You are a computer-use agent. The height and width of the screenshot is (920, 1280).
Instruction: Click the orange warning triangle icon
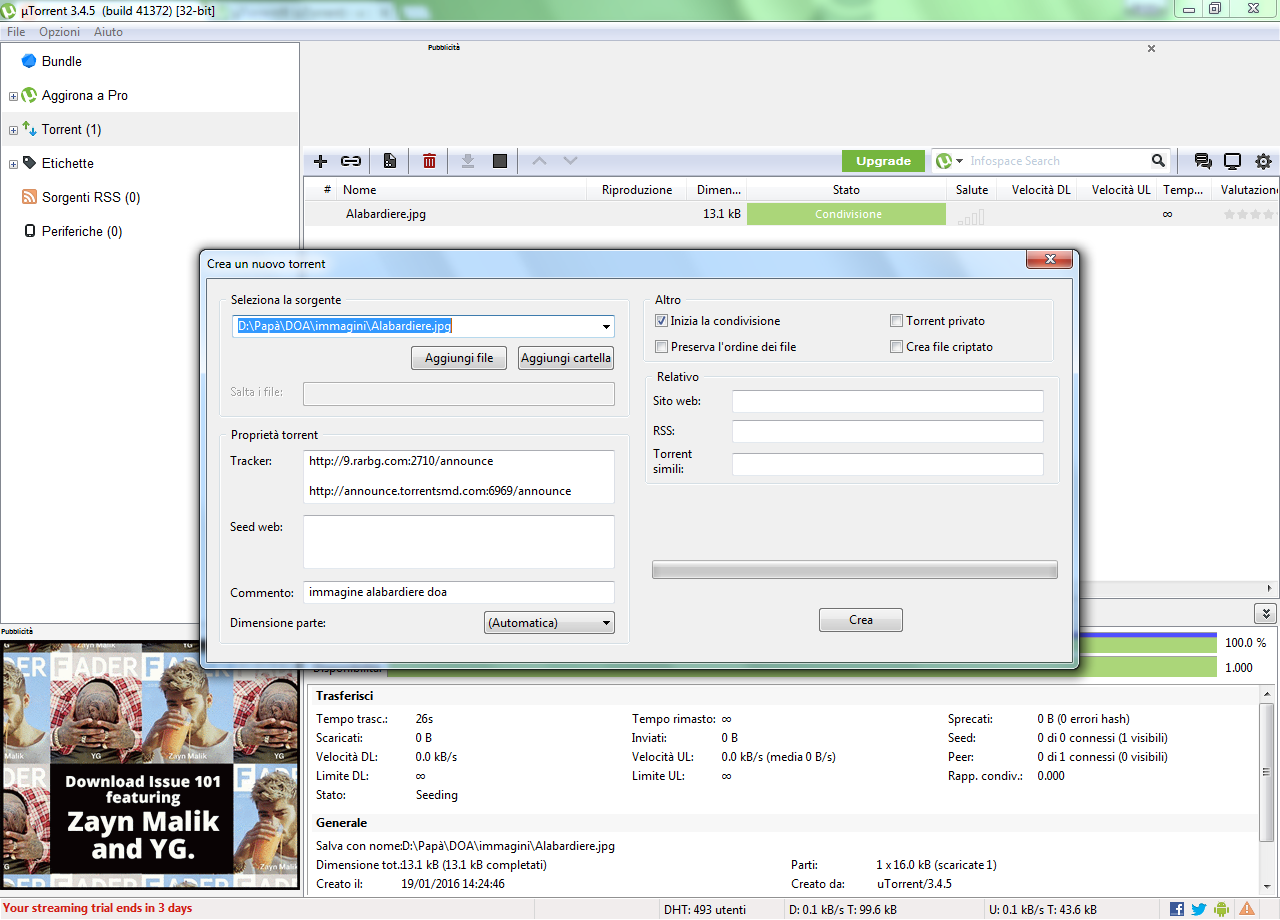click(x=1247, y=909)
